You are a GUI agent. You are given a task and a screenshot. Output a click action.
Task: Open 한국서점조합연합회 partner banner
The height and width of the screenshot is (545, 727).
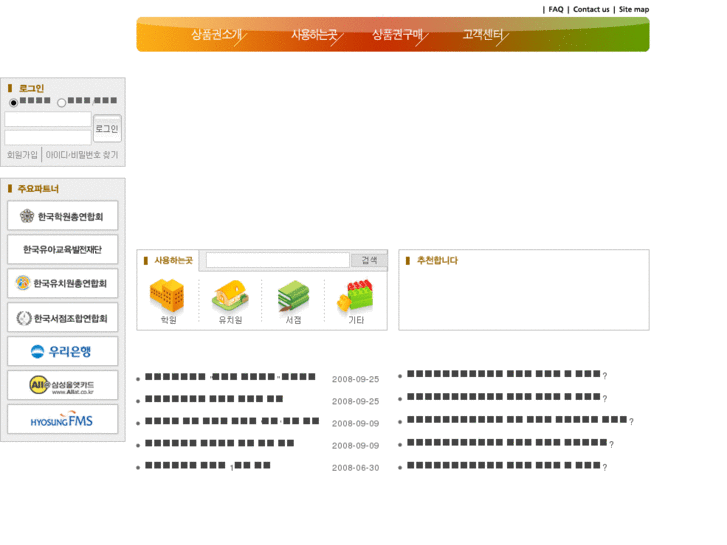click(63, 318)
